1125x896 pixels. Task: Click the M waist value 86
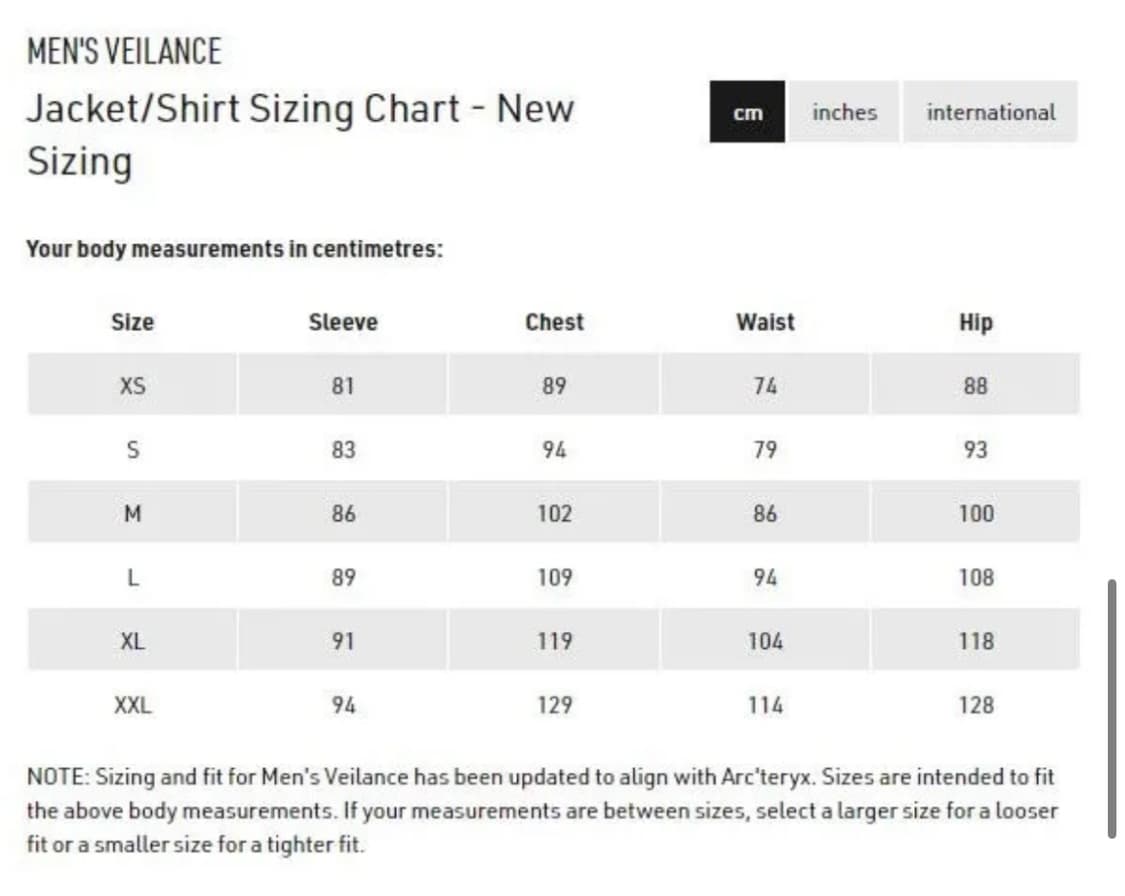(765, 513)
